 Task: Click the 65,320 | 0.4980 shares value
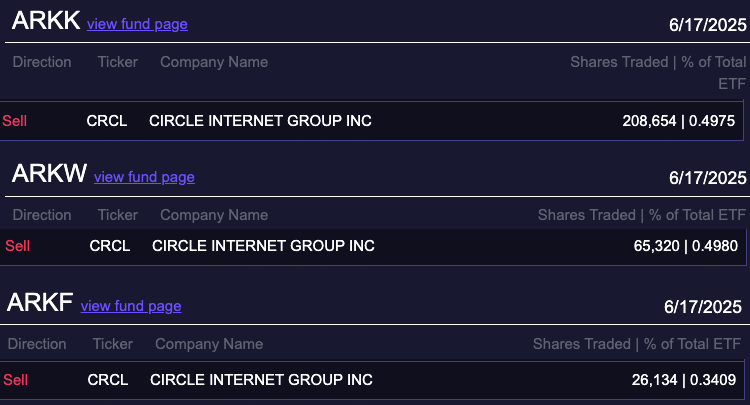tap(688, 245)
